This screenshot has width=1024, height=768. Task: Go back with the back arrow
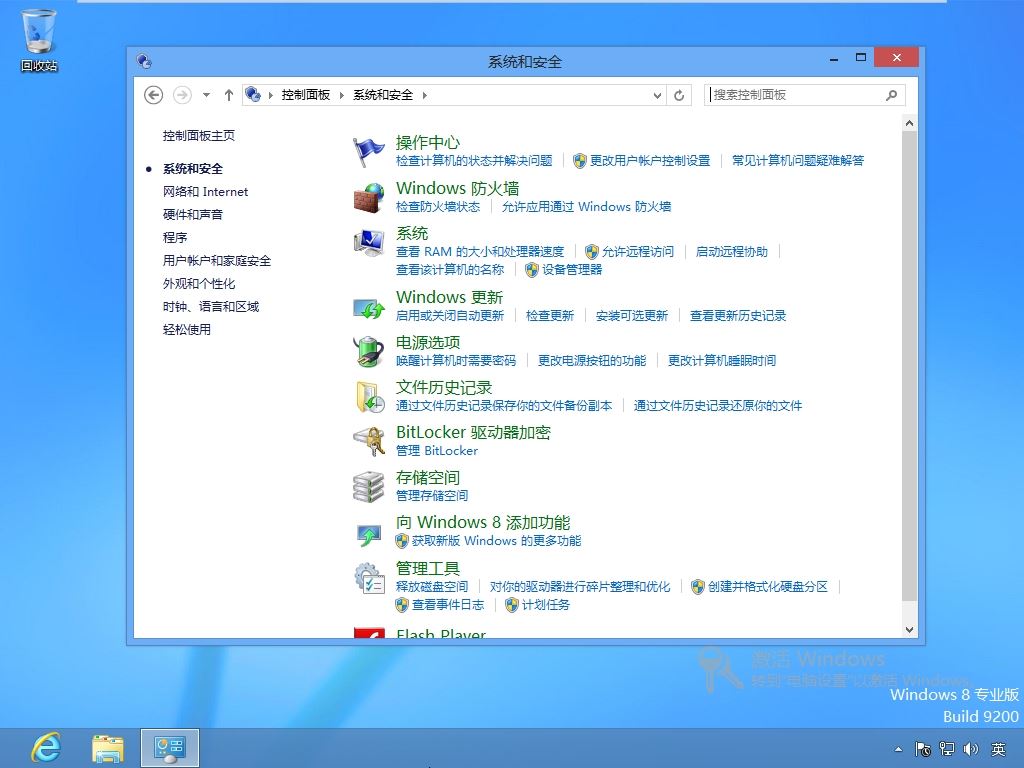pyautogui.click(x=153, y=95)
